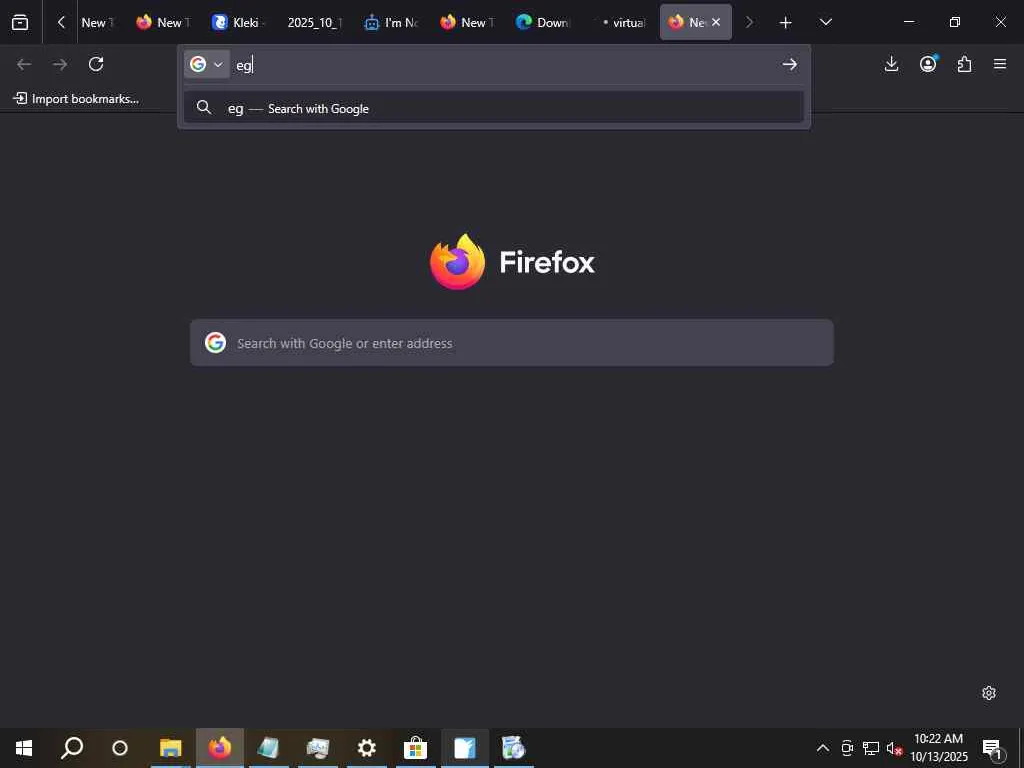Open Microsoft Store from taskbar
This screenshot has width=1024, height=768.
(x=415, y=748)
